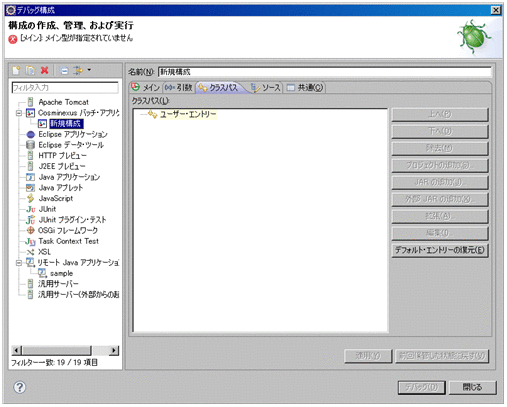507x407 pixels.
Task: Open the filter configurations toolbar icon
Action: pyautogui.click(x=78, y=70)
